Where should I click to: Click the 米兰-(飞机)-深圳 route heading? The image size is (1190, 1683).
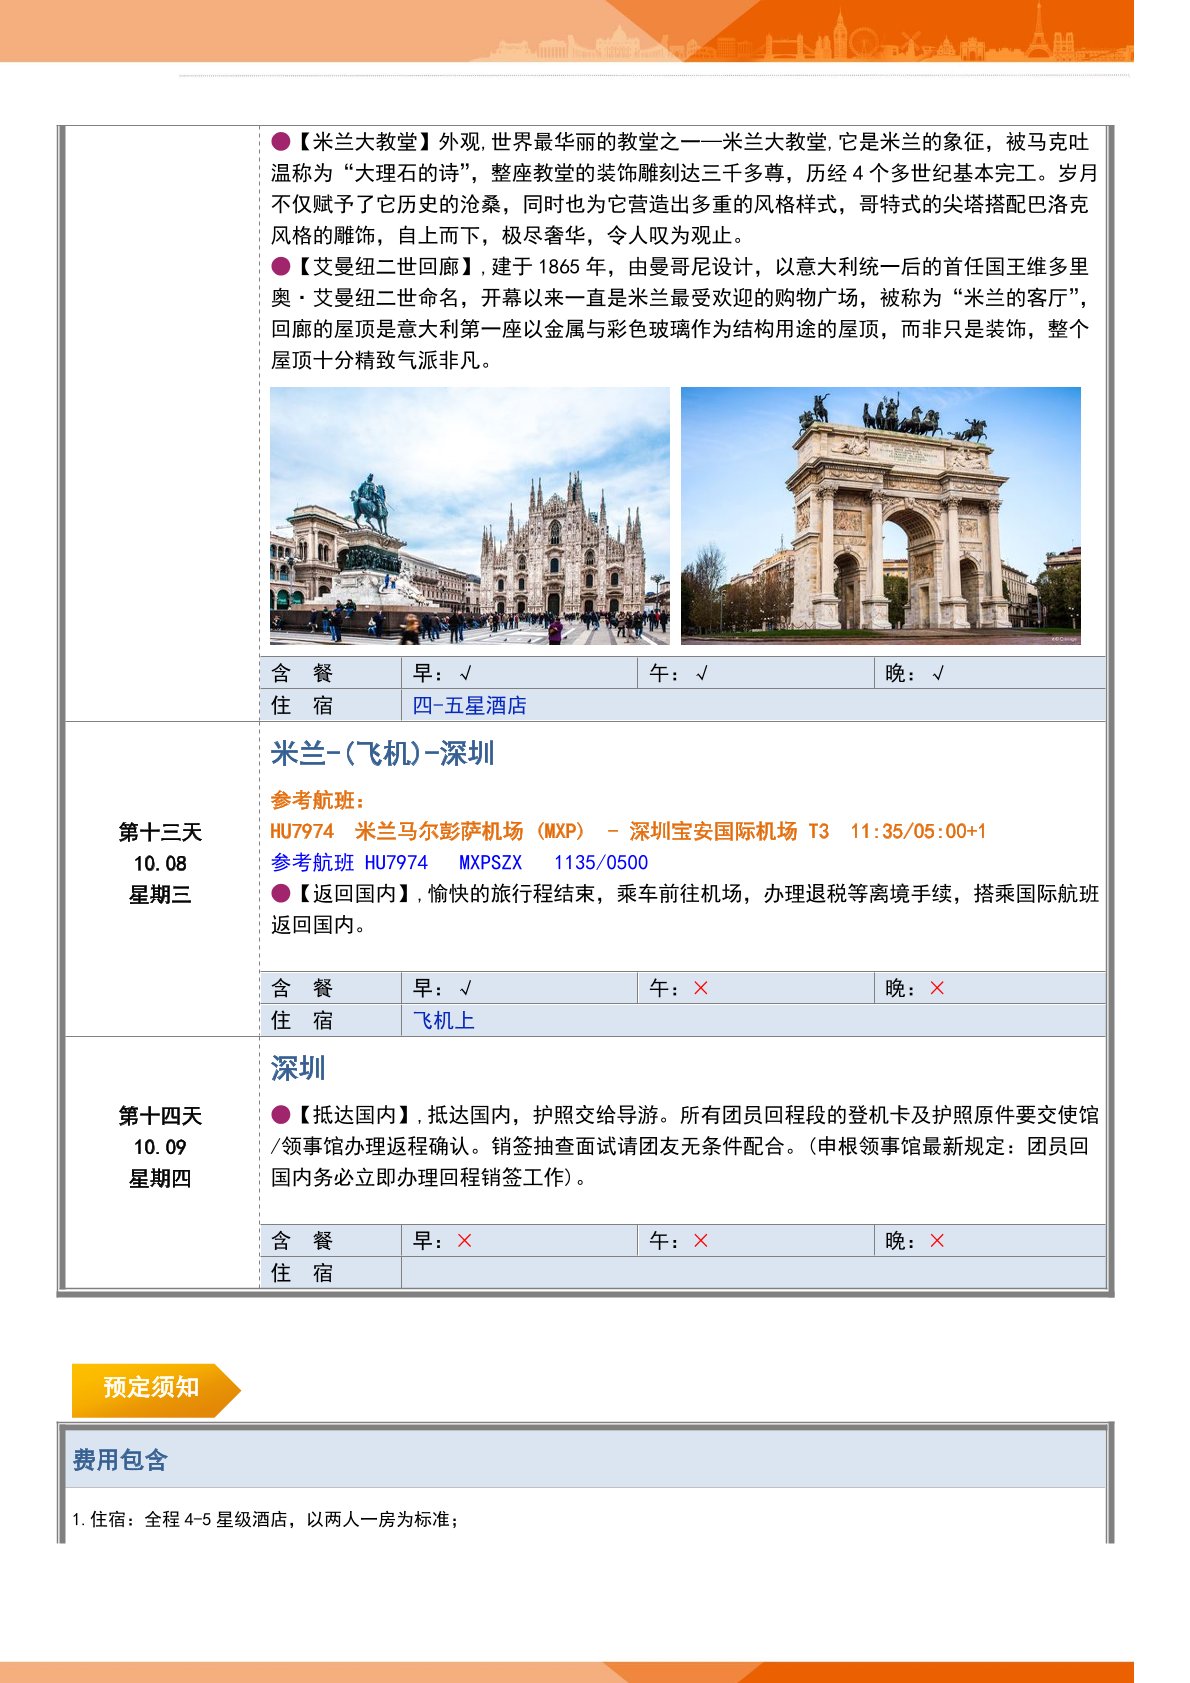click(x=382, y=753)
